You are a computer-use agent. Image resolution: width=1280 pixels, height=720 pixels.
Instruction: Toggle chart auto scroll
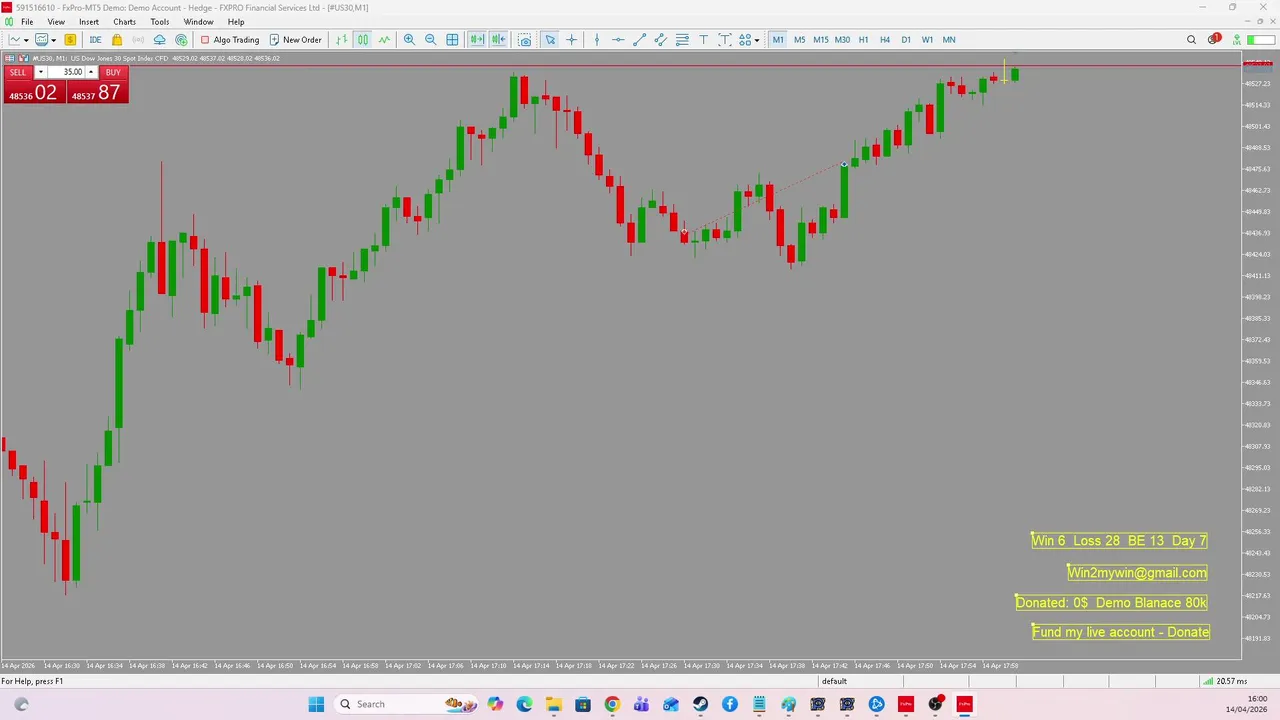477,40
